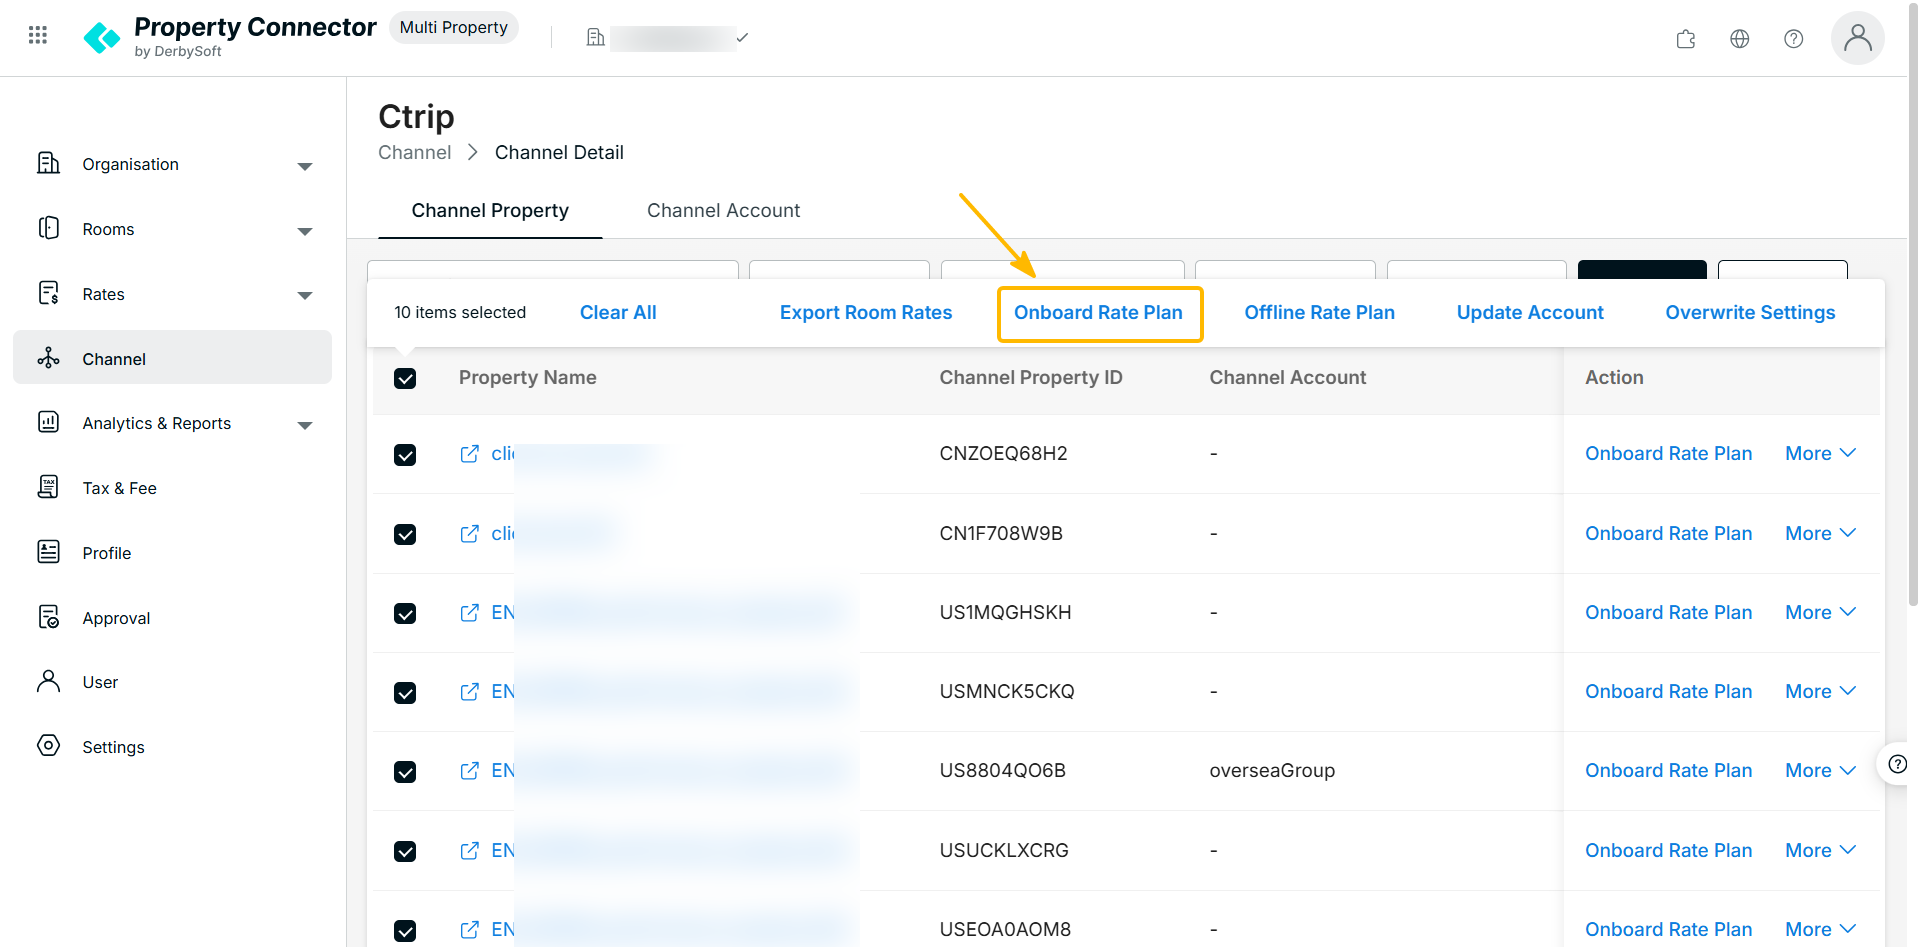Switch to the Channel Property tab
Image resolution: width=1920 pixels, height=947 pixels.
(490, 211)
